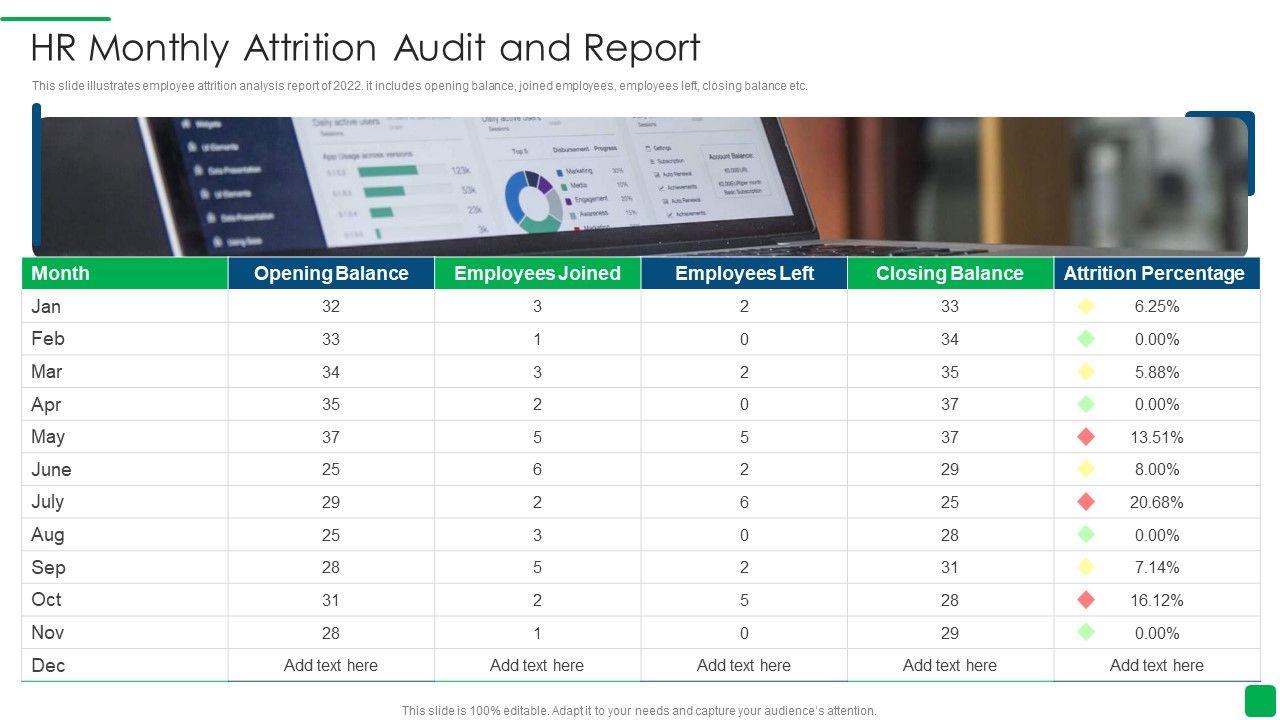Click the 'This slide is 100% editable' footer text
This screenshot has width=1280, height=720.
[639, 711]
